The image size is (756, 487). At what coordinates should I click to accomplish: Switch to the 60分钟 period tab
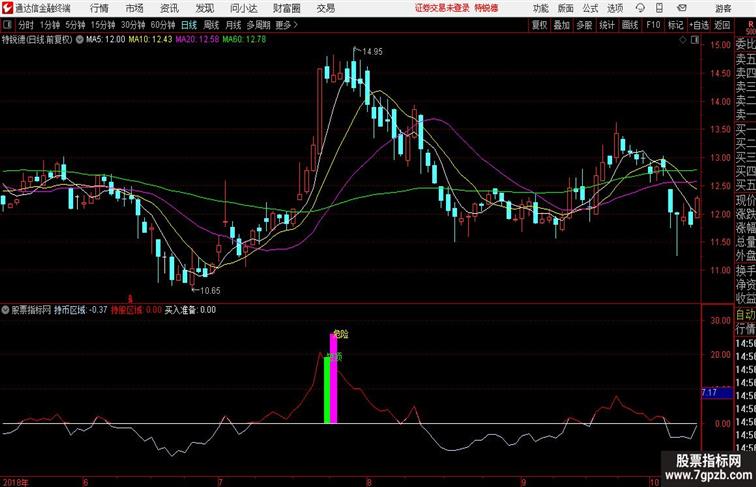(x=163, y=25)
